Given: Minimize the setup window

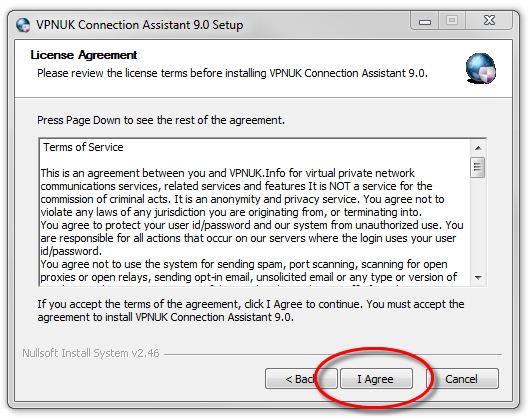Looking at the screenshot, I should [x=425, y=21].
